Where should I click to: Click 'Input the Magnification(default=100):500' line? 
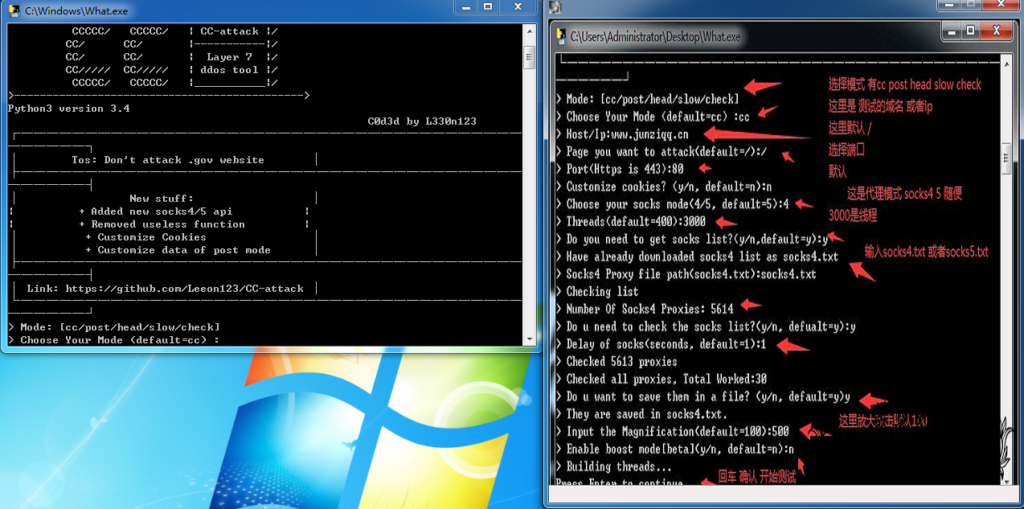click(x=673, y=431)
